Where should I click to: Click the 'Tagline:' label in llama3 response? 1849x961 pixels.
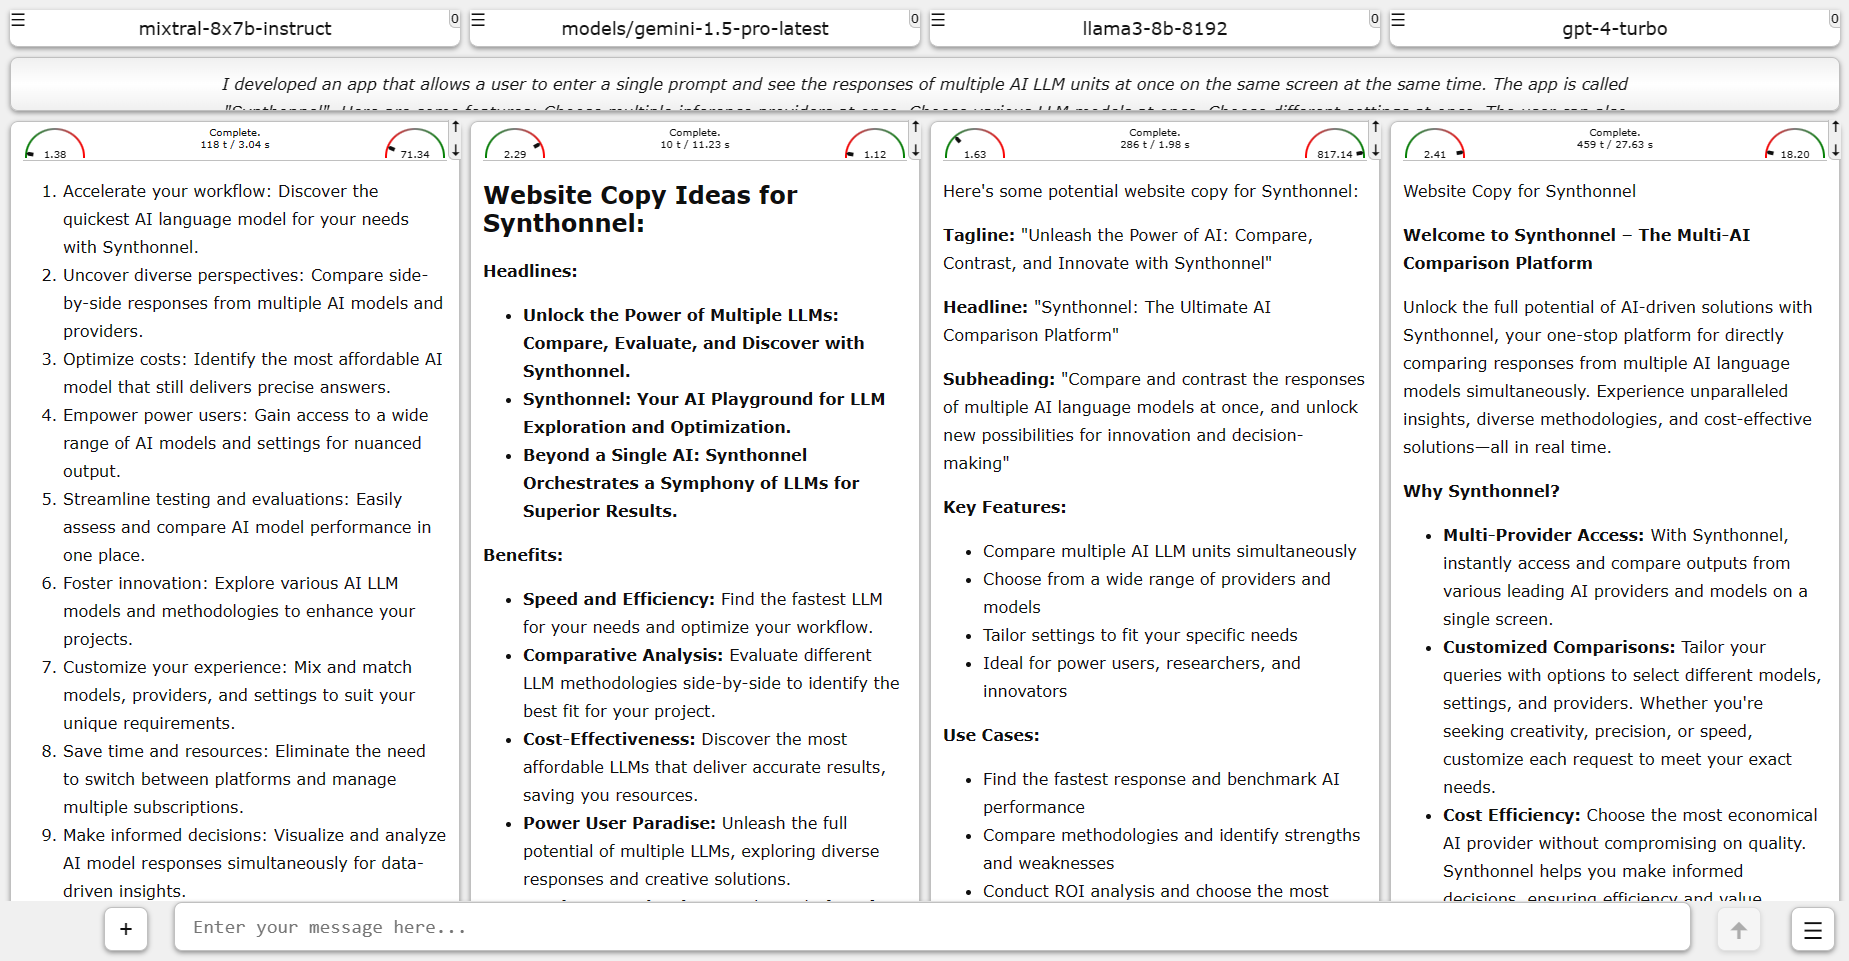979,235
